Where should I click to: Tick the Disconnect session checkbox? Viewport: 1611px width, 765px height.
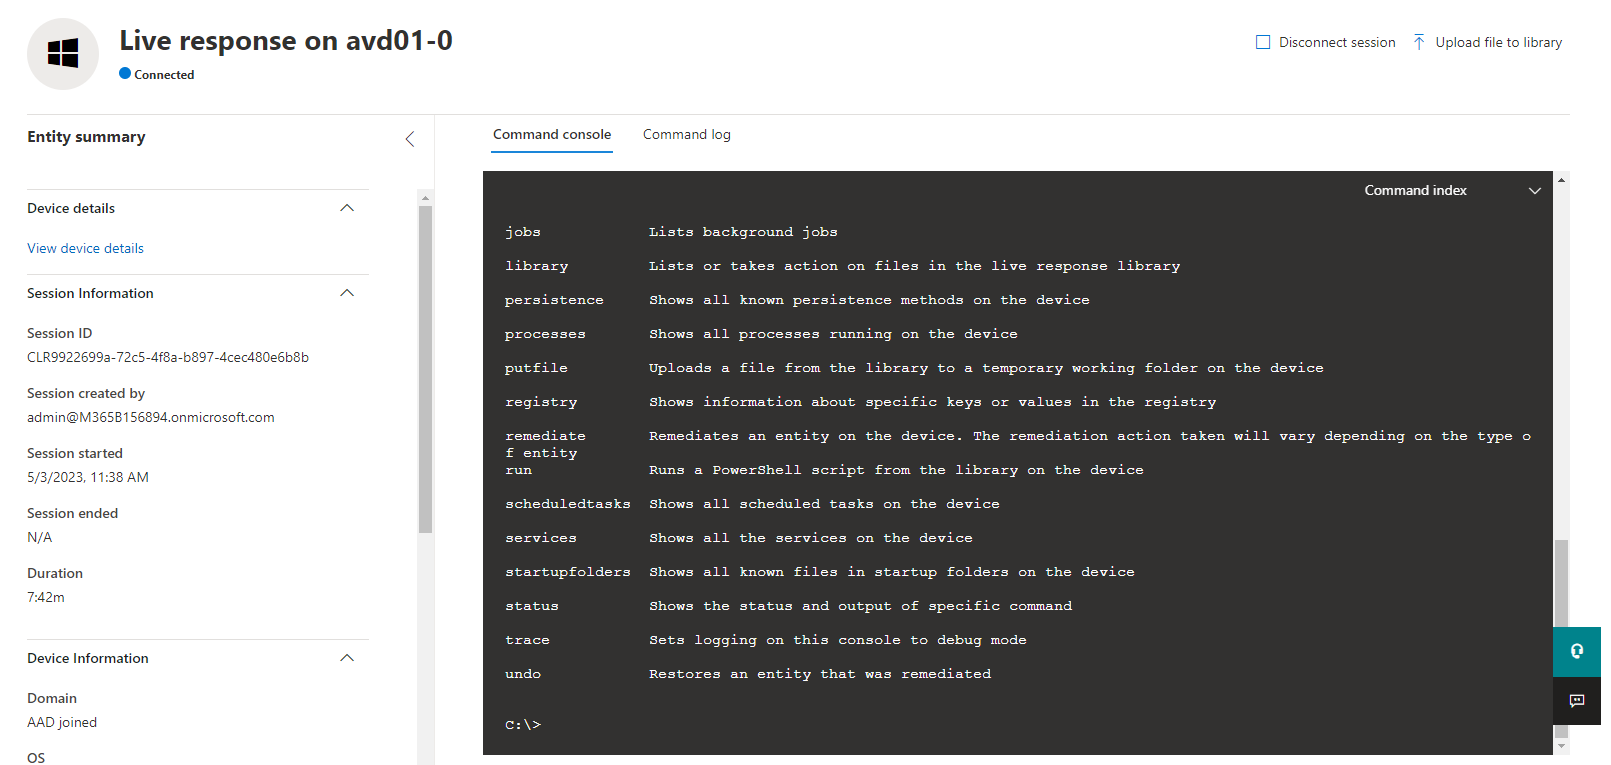point(1263,42)
